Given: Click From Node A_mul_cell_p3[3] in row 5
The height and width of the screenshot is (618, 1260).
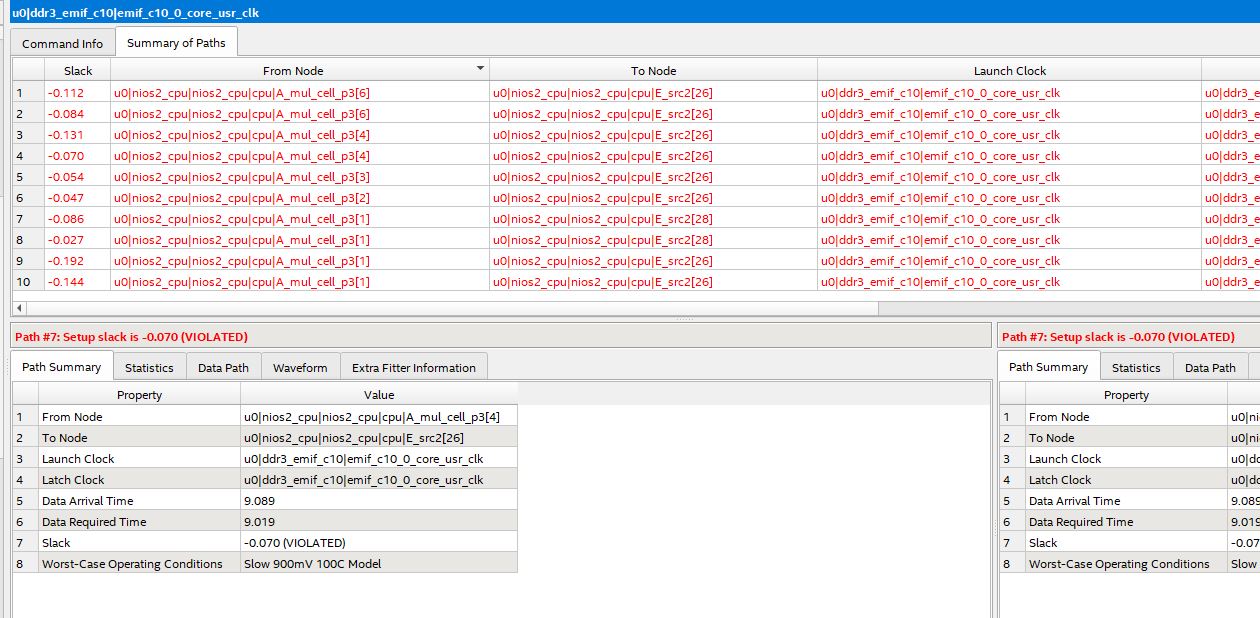Looking at the screenshot, I should (x=300, y=176).
